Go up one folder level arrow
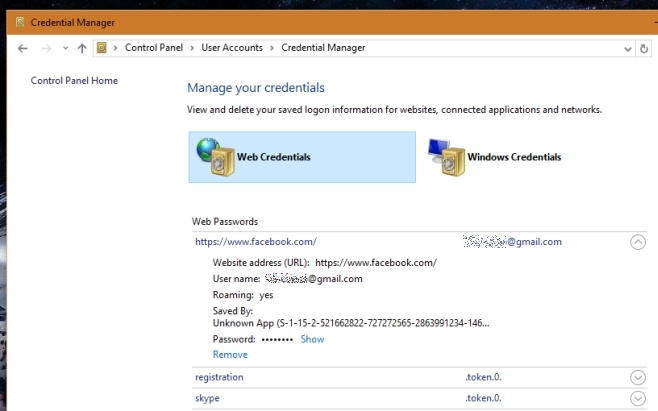The height and width of the screenshot is (411, 658). (81, 48)
